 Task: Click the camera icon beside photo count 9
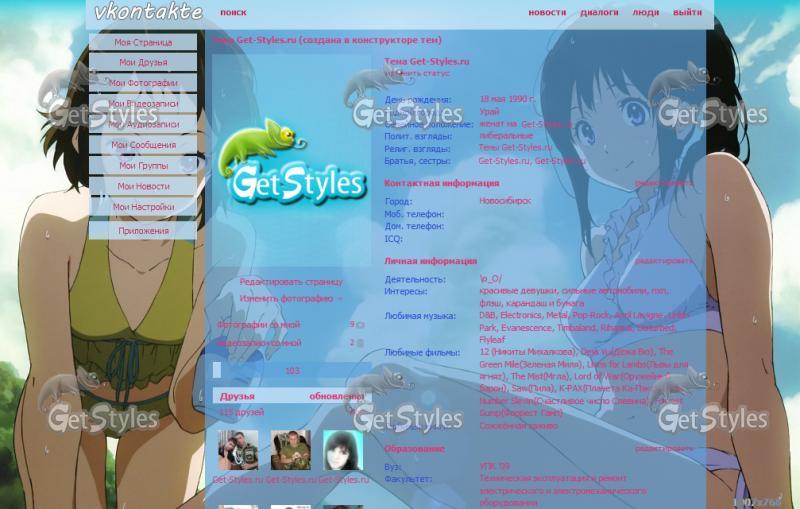[x=361, y=325]
